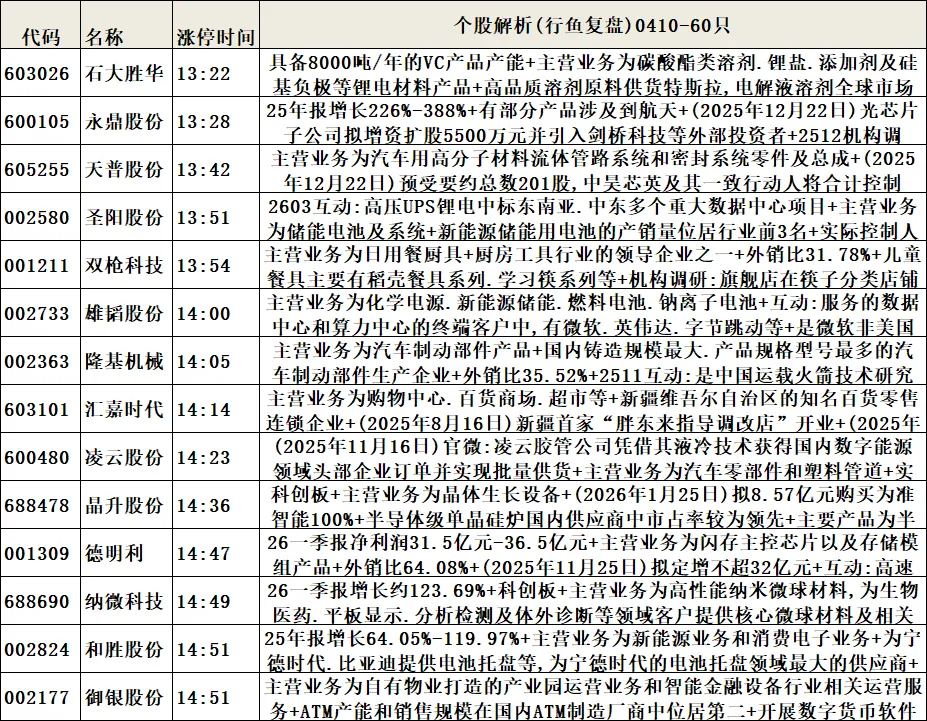927x721 pixels.
Task: Select stock name 石大胜华
Action: 124,73
